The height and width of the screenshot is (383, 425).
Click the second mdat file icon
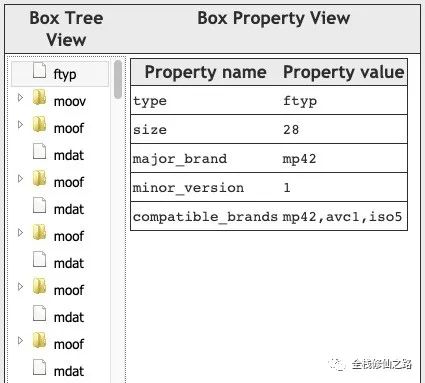coord(39,206)
